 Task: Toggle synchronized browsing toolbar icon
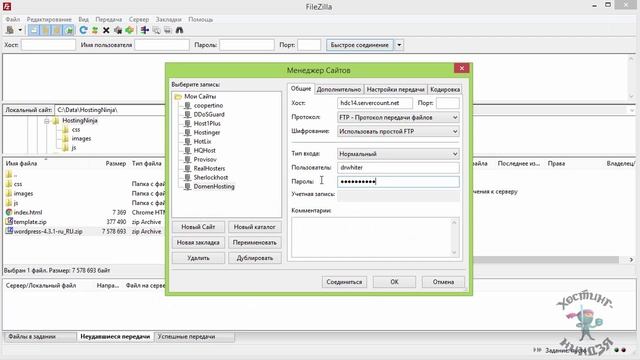coord(167,30)
